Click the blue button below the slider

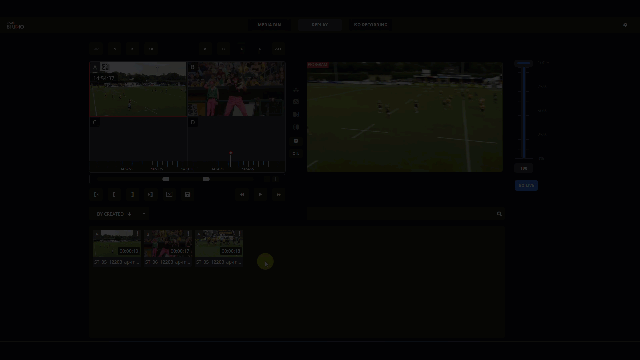pyautogui.click(x=526, y=186)
